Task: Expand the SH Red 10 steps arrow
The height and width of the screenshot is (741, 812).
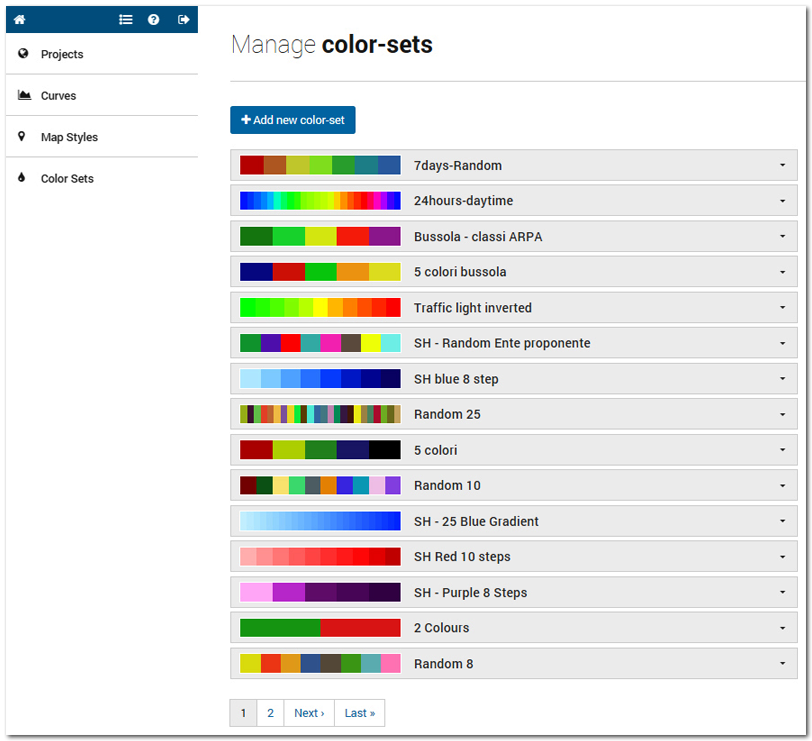Action: (782, 557)
